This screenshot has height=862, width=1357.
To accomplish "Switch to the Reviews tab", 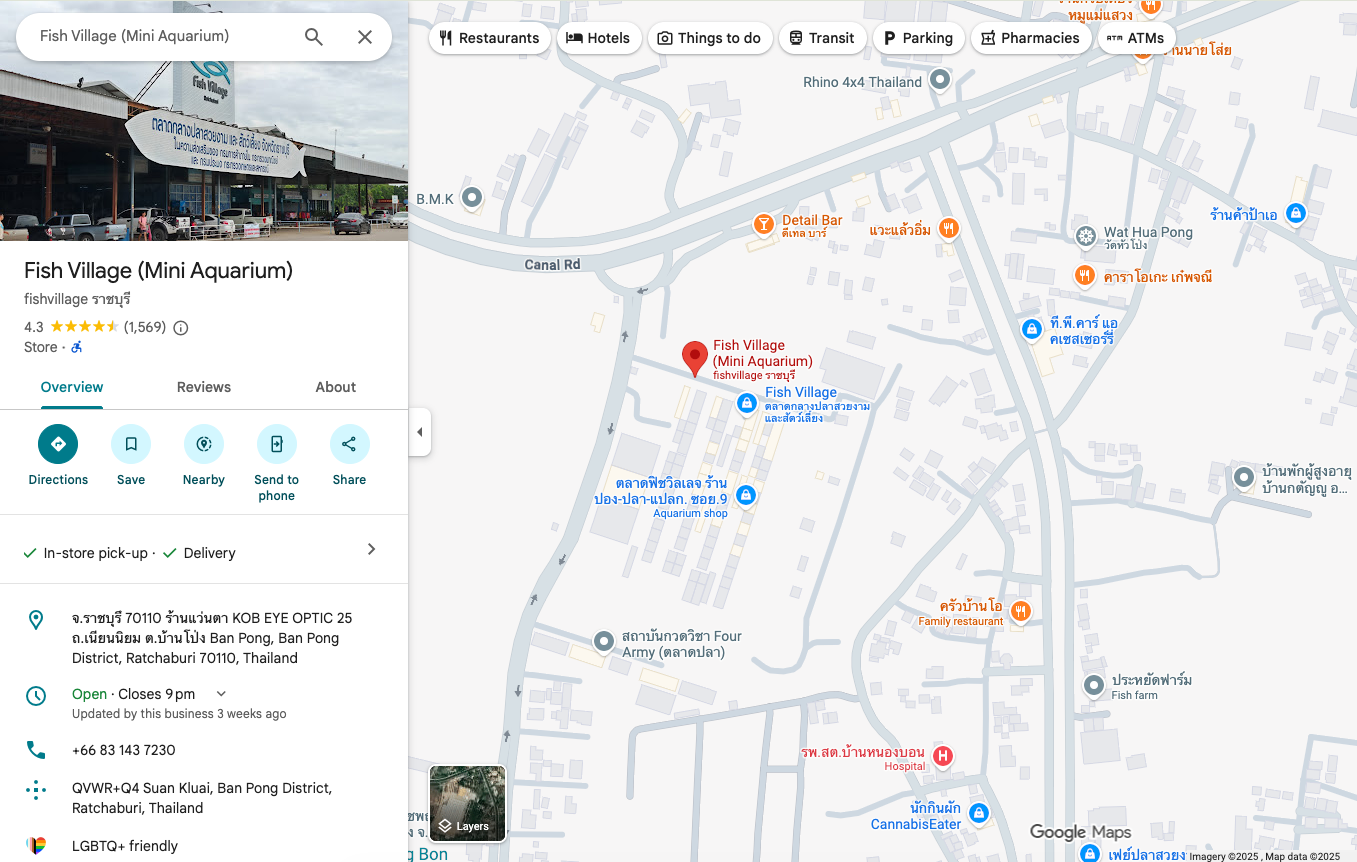I will 204,387.
